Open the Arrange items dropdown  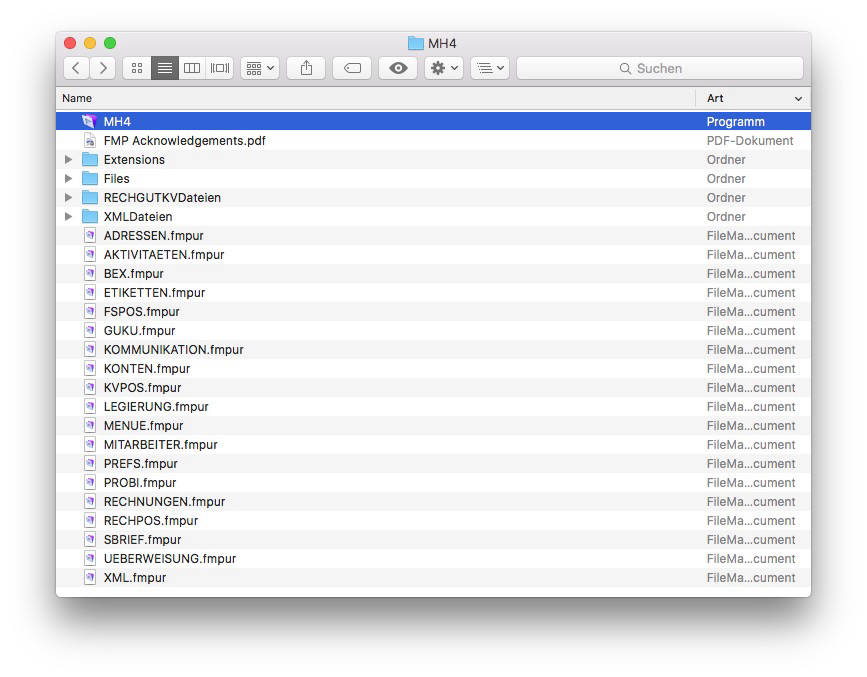(x=260, y=68)
